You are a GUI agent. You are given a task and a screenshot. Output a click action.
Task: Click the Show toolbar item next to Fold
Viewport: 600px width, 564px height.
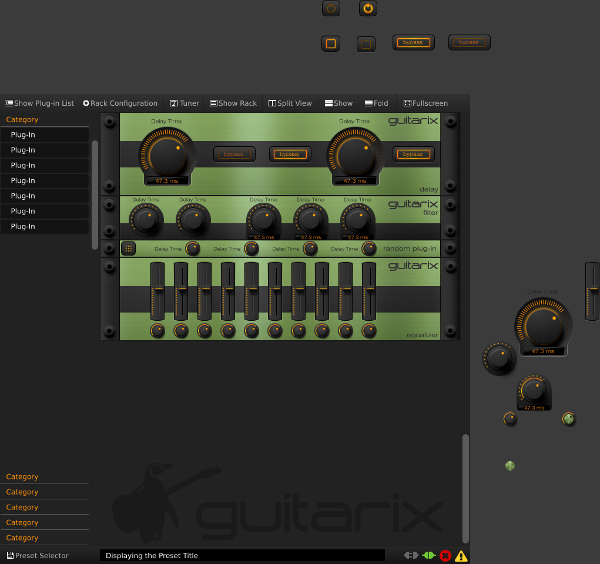click(339, 103)
